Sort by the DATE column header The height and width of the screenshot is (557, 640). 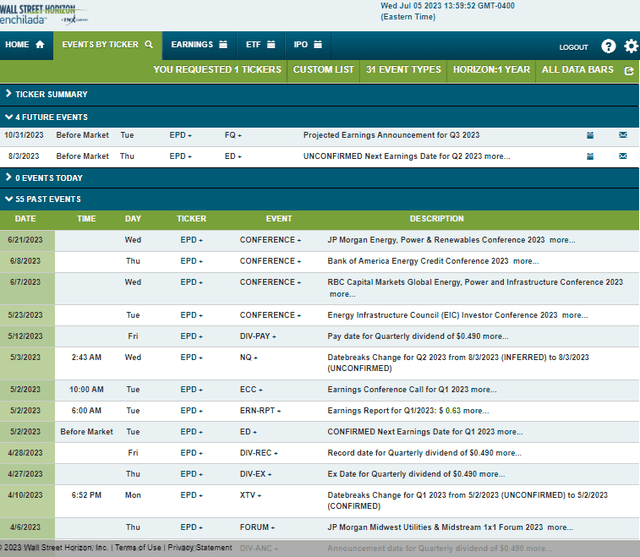(x=25, y=219)
